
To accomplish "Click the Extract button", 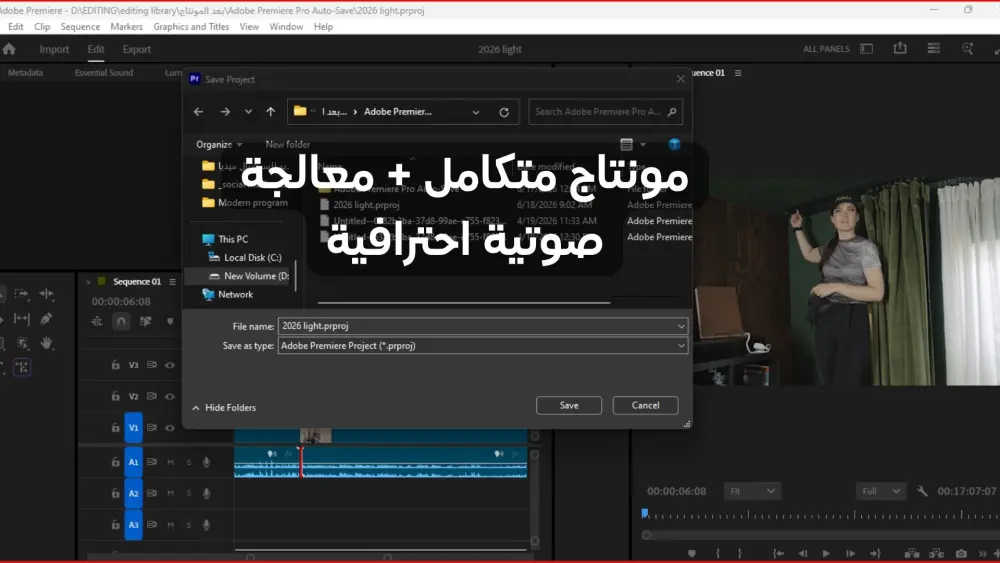I will tap(936, 553).
